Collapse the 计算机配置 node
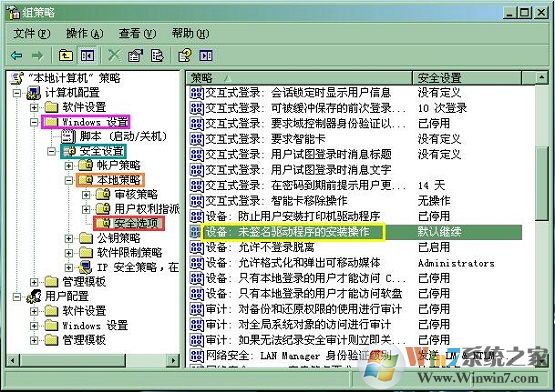Image resolution: width=555 pixels, height=392 pixels. [17, 93]
